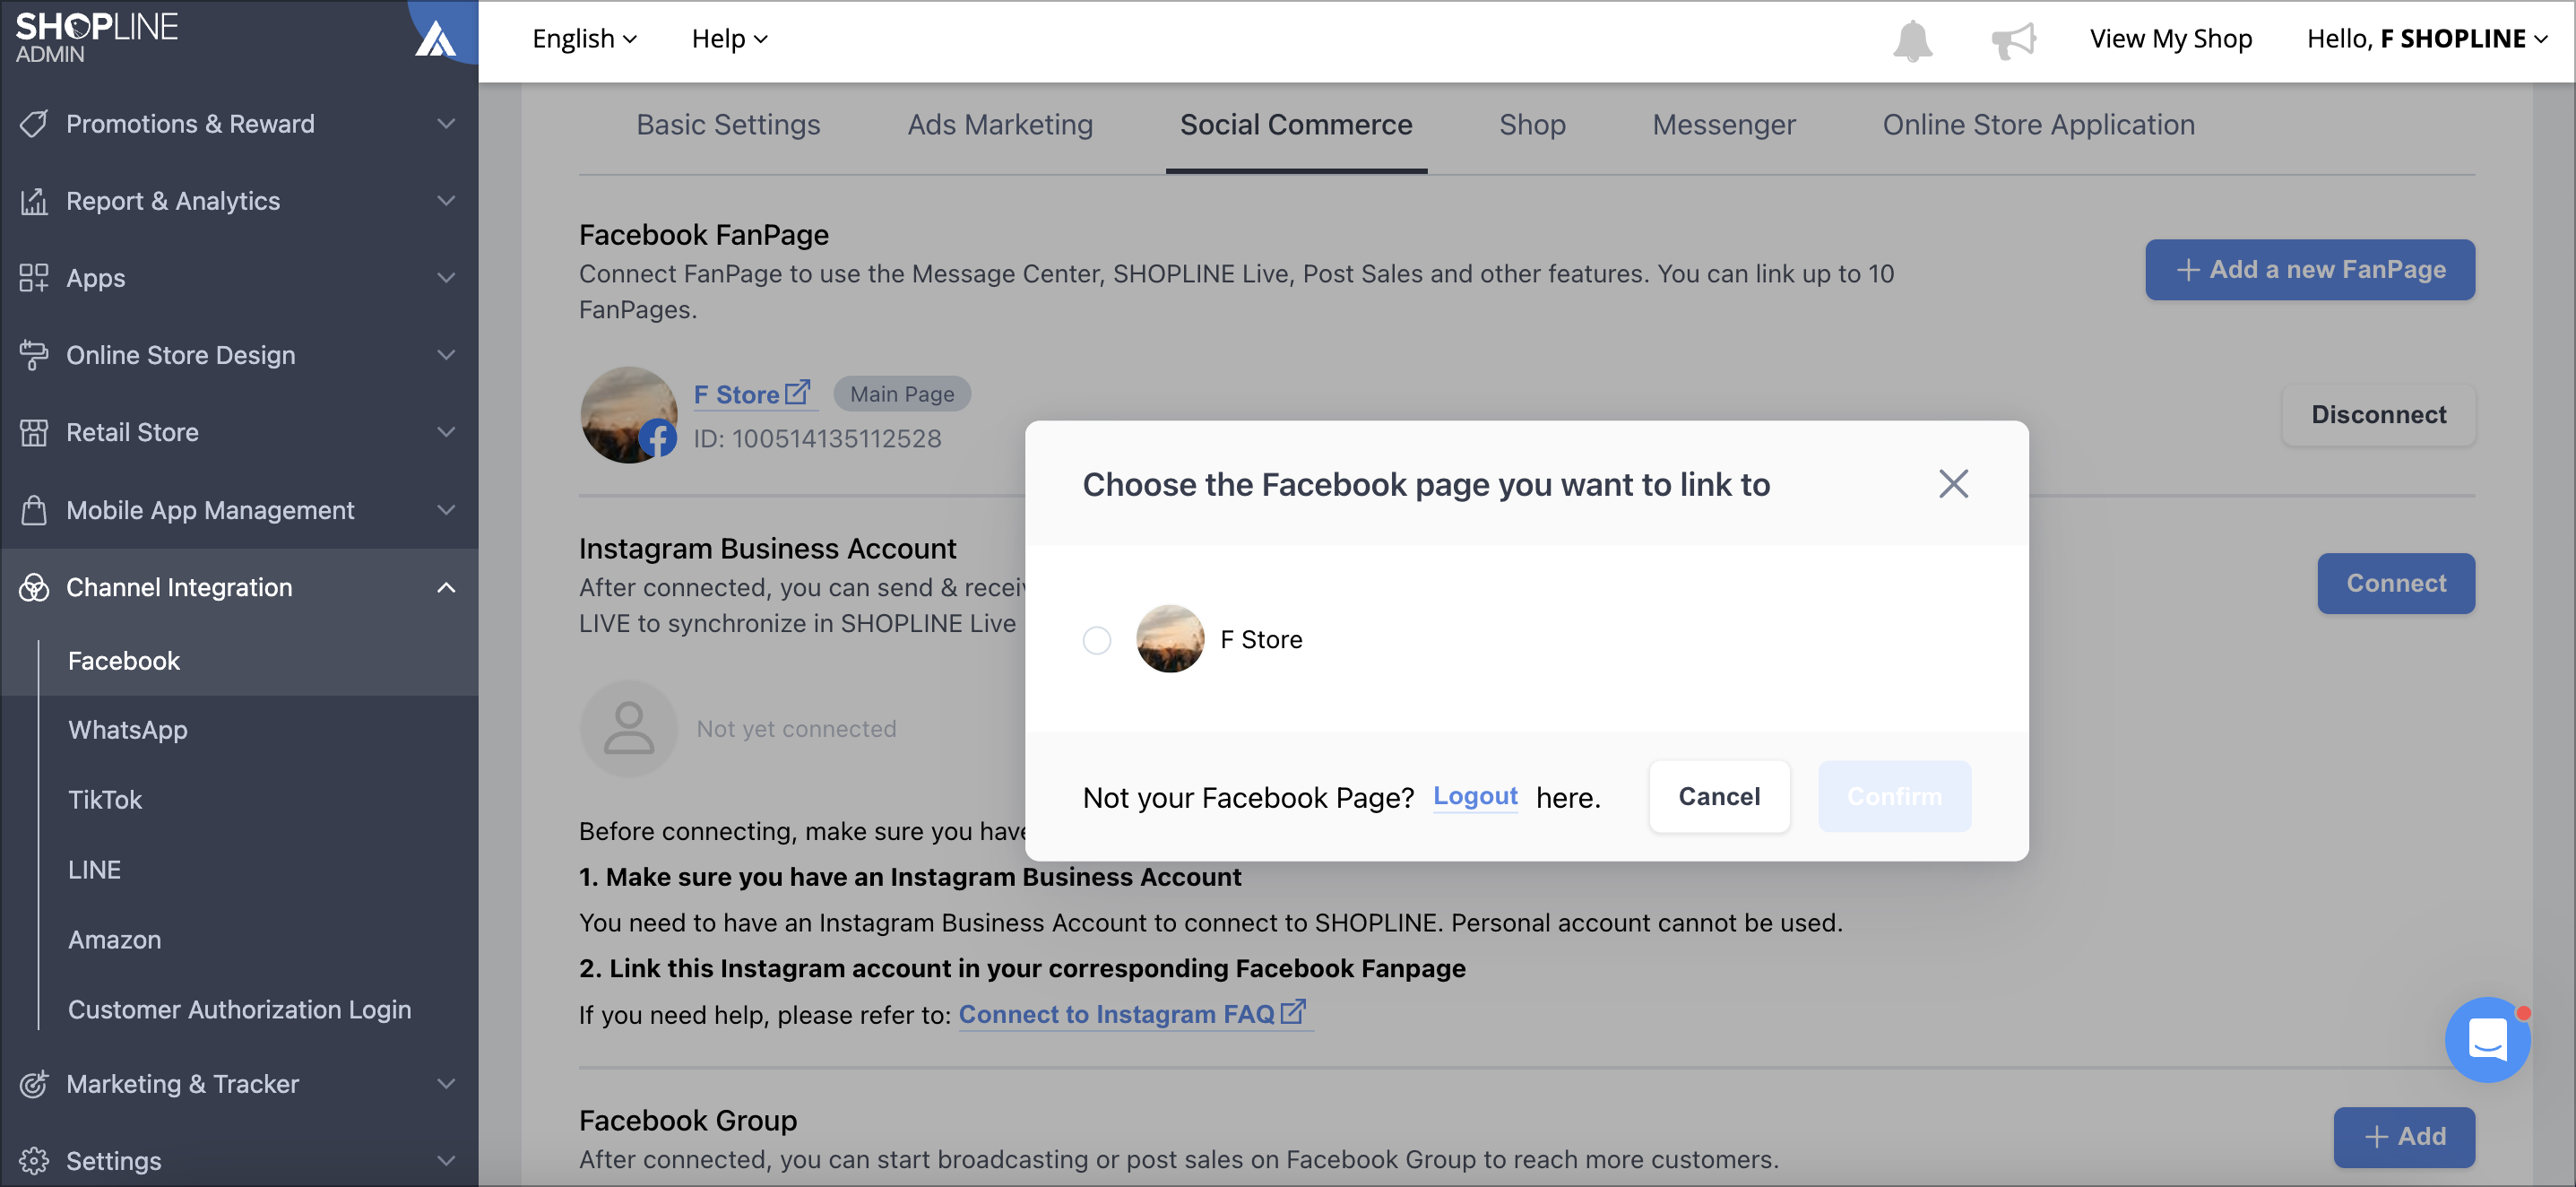Screen dimensions: 2576x1187
Task: Open Facebook in Channel Integration submenu
Action: [x=124, y=661]
